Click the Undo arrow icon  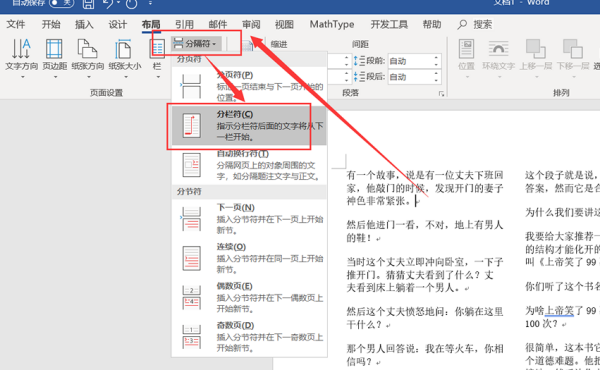(108, 4)
